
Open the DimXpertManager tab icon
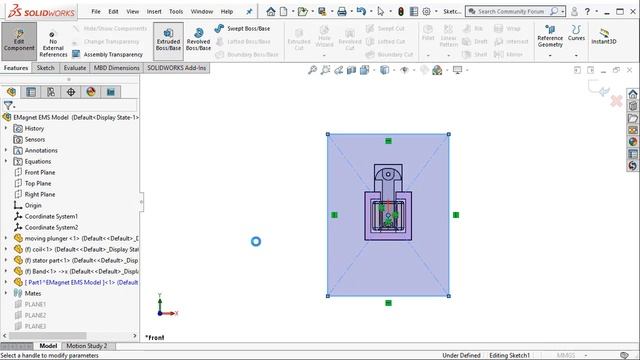pyautogui.click(x=71, y=92)
